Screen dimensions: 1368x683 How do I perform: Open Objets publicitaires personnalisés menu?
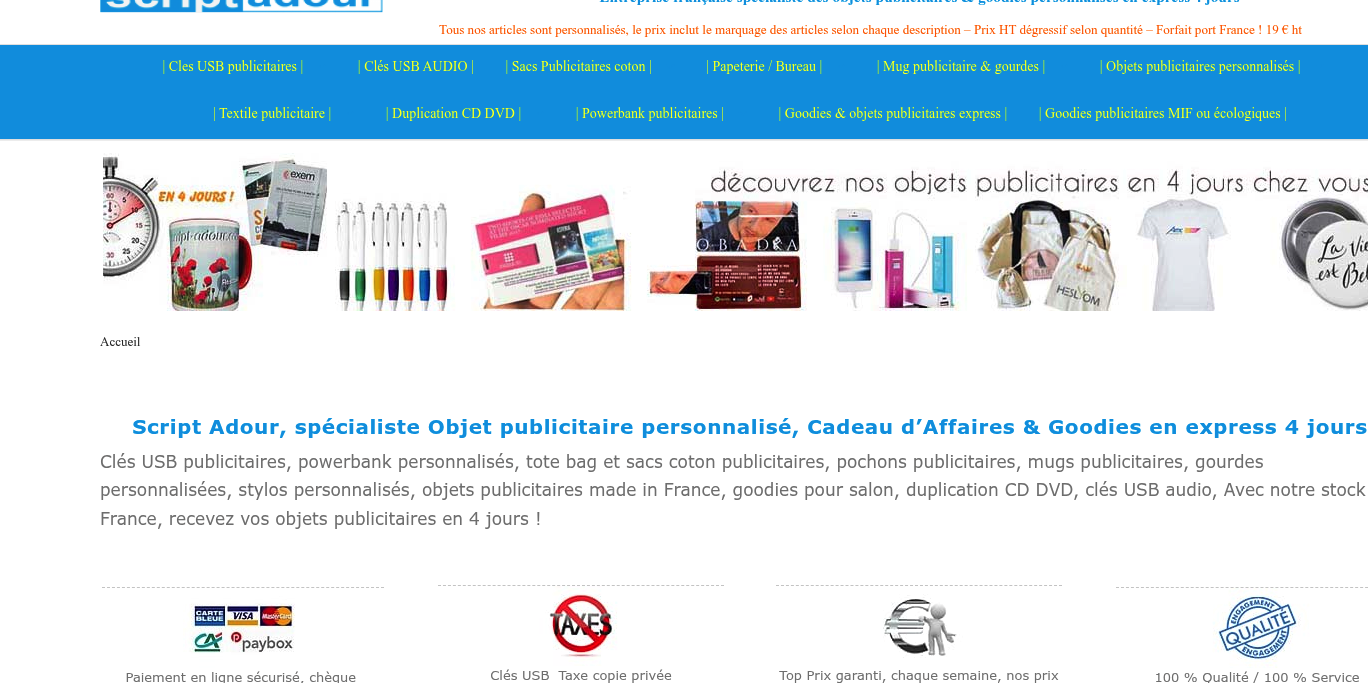[1200, 67]
